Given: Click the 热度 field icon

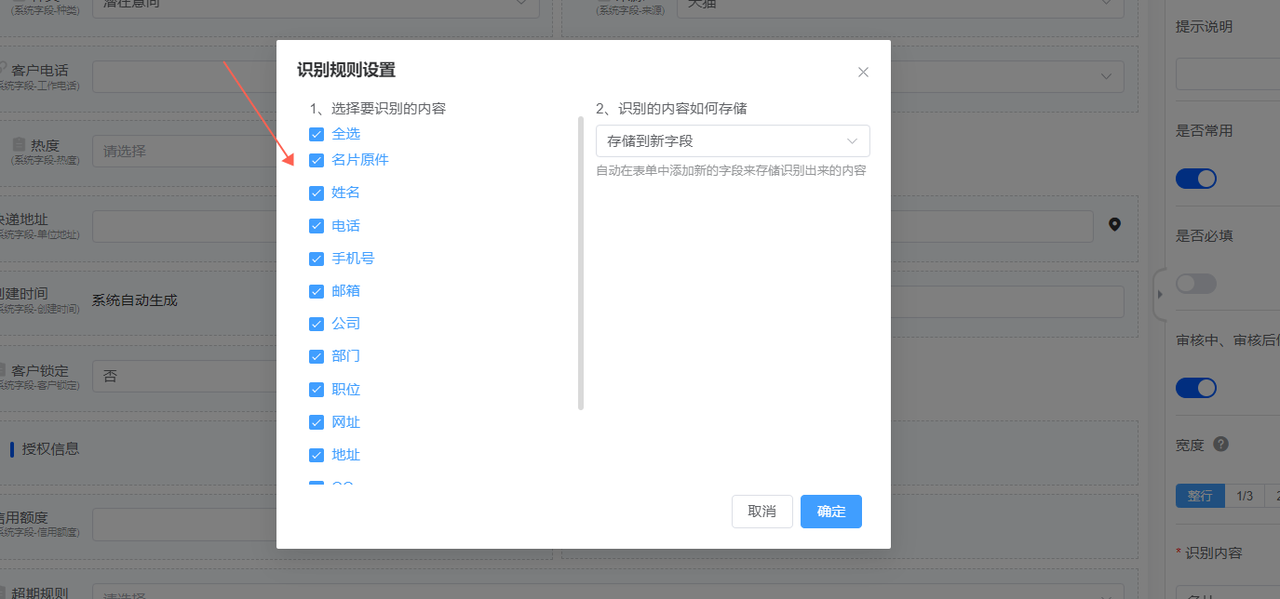Looking at the screenshot, I should coord(19,145).
